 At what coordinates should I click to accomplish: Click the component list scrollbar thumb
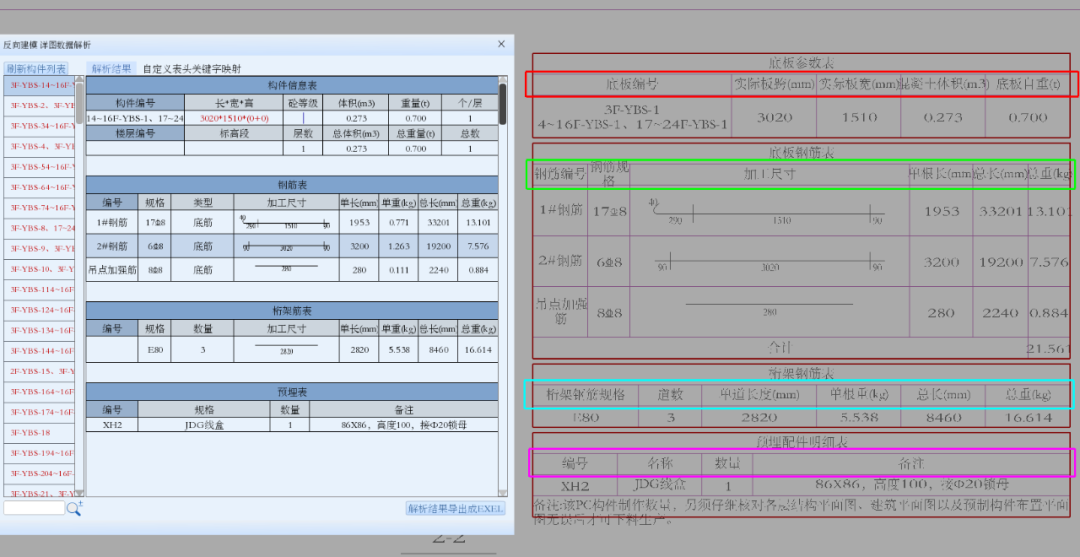(x=78, y=105)
